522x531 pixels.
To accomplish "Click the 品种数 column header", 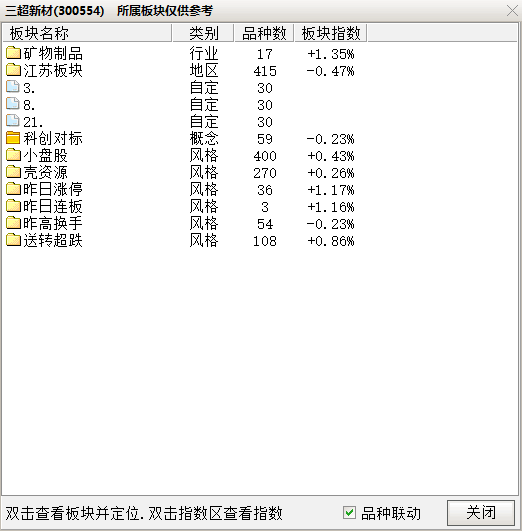I will pos(264,33).
